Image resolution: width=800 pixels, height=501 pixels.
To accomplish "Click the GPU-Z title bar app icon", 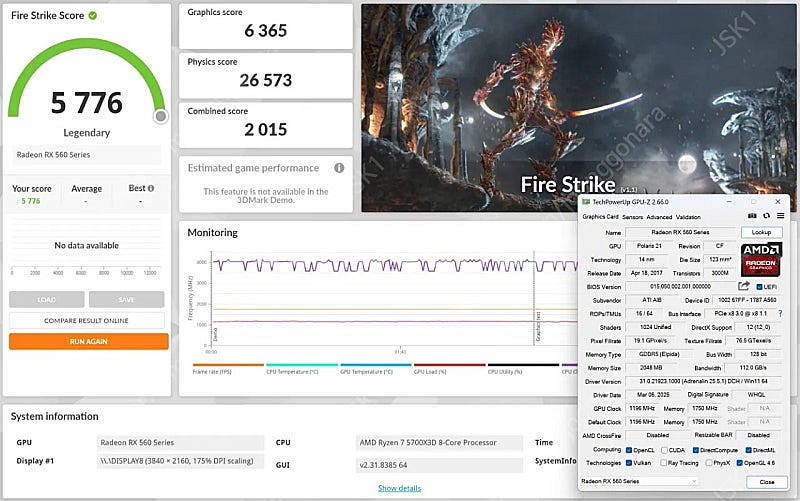I will [586, 202].
